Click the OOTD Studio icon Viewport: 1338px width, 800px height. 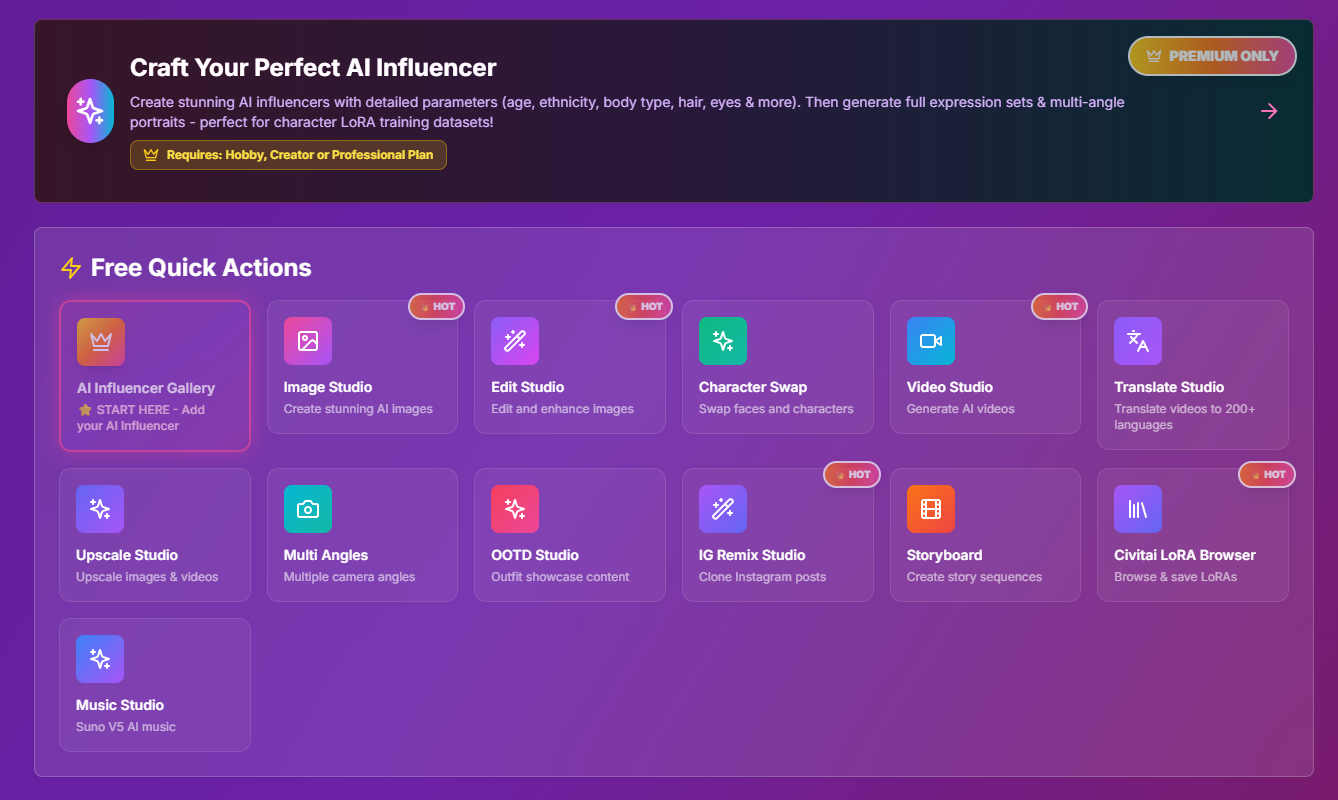[x=515, y=509]
